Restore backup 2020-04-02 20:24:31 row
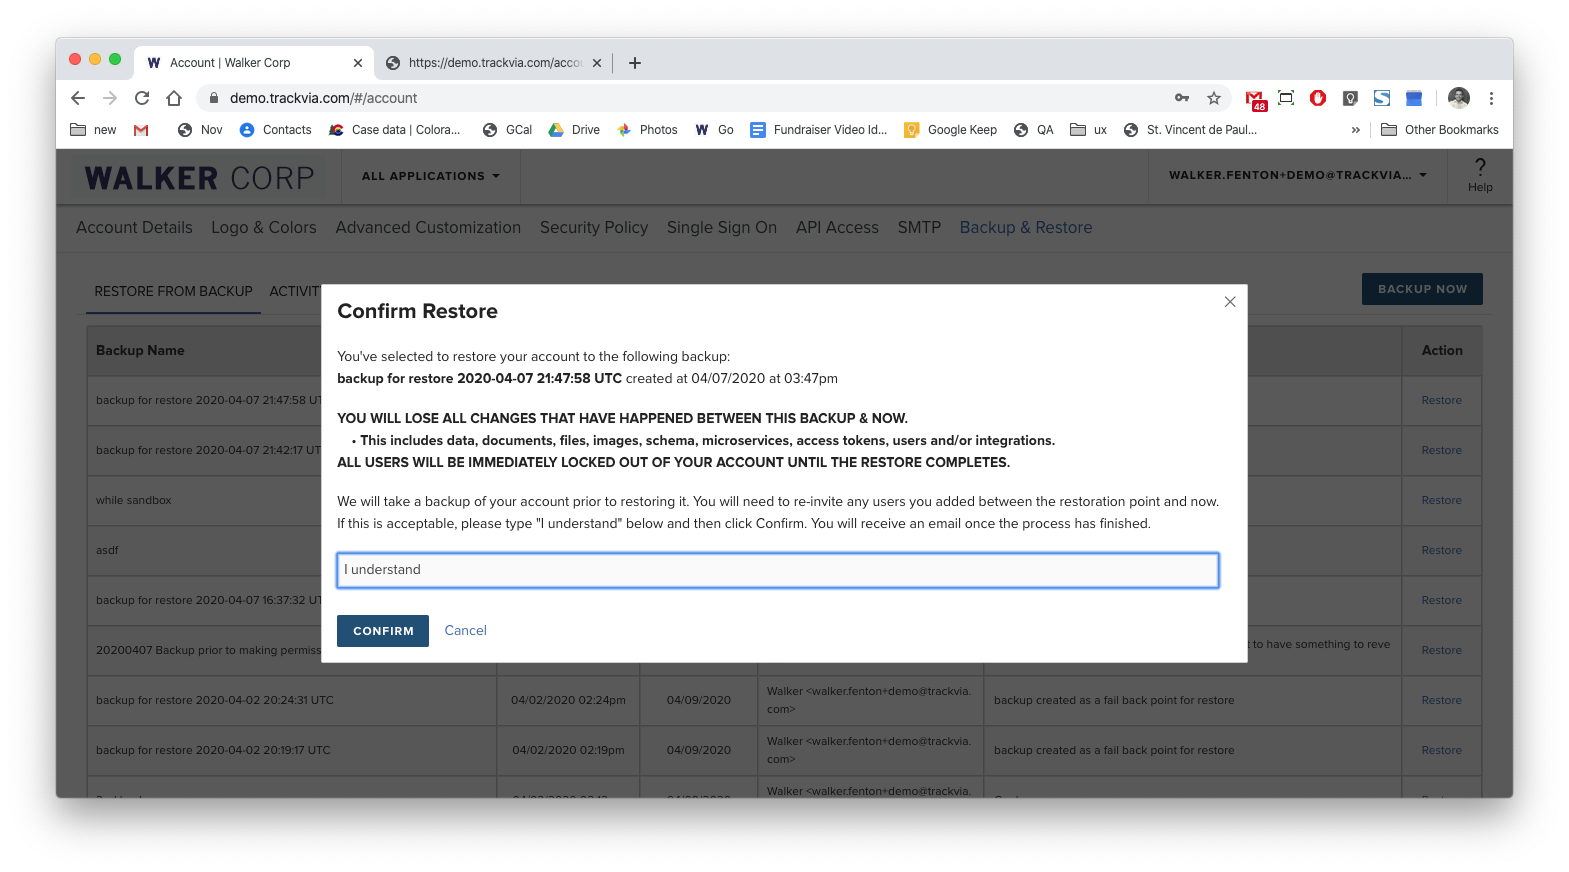 pyautogui.click(x=1441, y=700)
